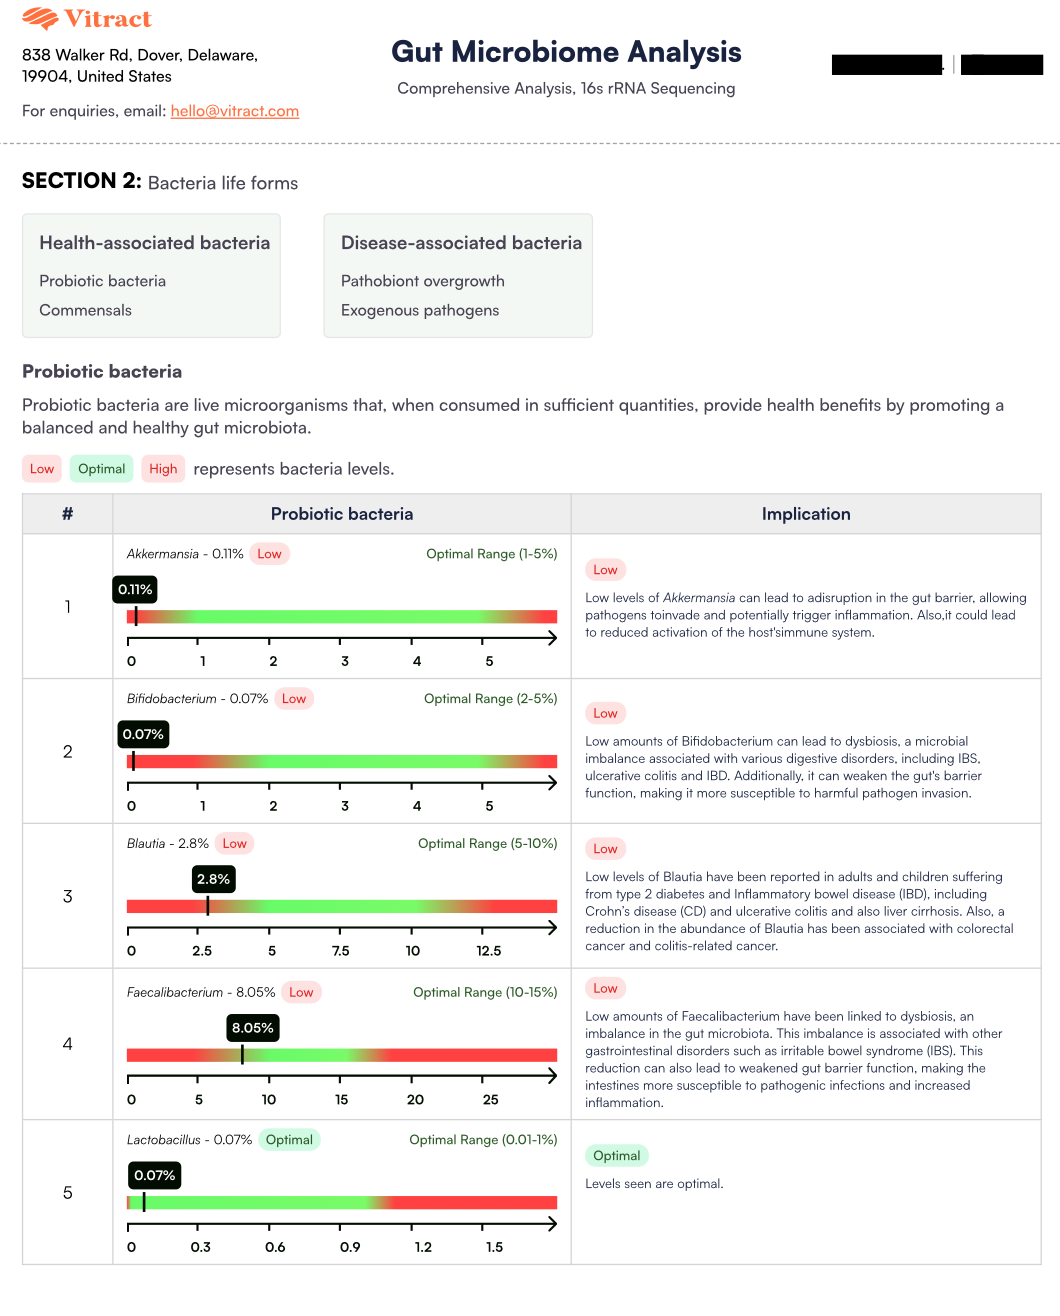Click the Health-associated bacteria heading
Viewport: 1060px width, 1316px height.
point(155,243)
